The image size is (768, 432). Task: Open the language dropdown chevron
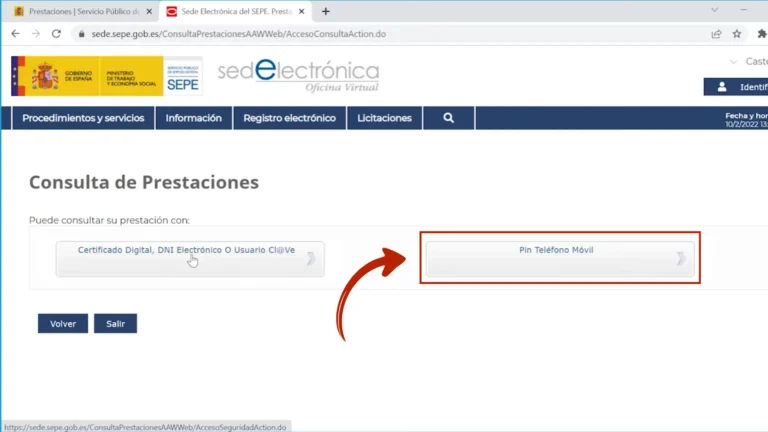(733, 62)
